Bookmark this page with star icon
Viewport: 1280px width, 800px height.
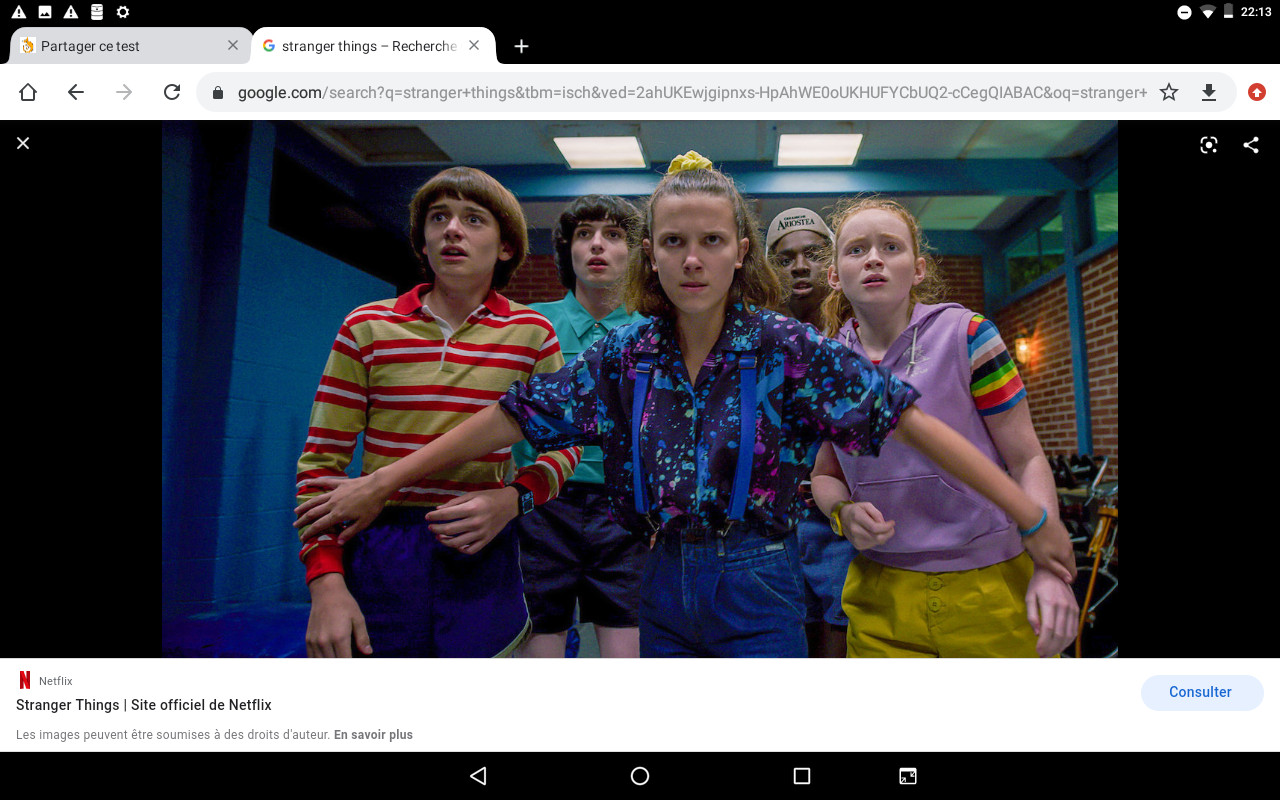tap(1169, 92)
